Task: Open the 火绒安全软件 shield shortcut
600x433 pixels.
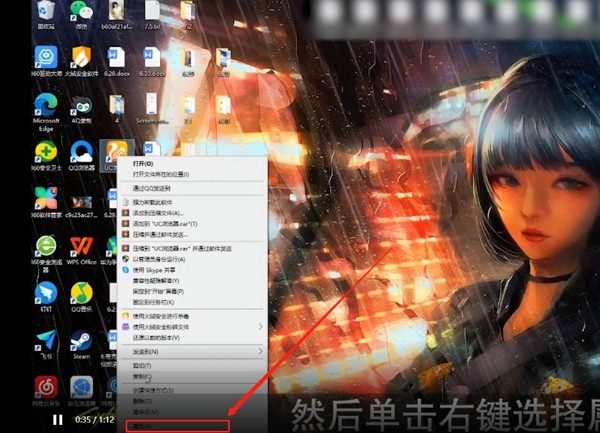Action: pos(81,61)
